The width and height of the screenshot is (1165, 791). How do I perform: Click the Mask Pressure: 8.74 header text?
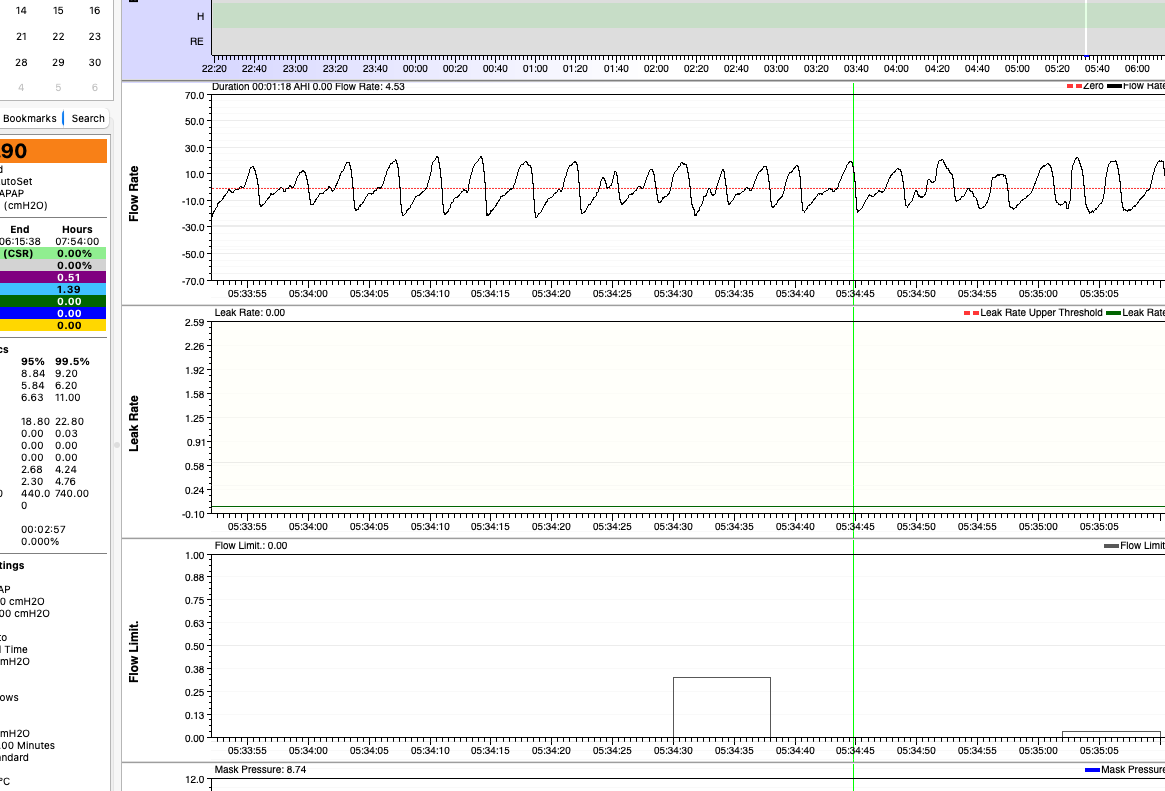pyautogui.click(x=260, y=769)
